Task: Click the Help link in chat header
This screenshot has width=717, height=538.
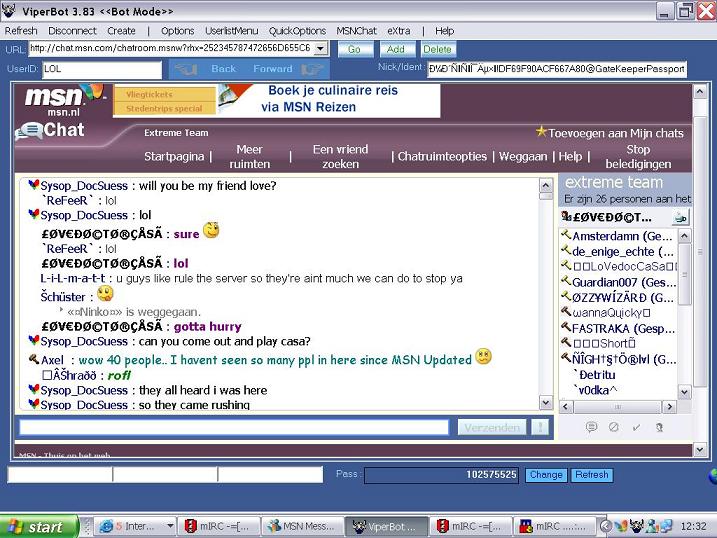Action: click(x=570, y=157)
